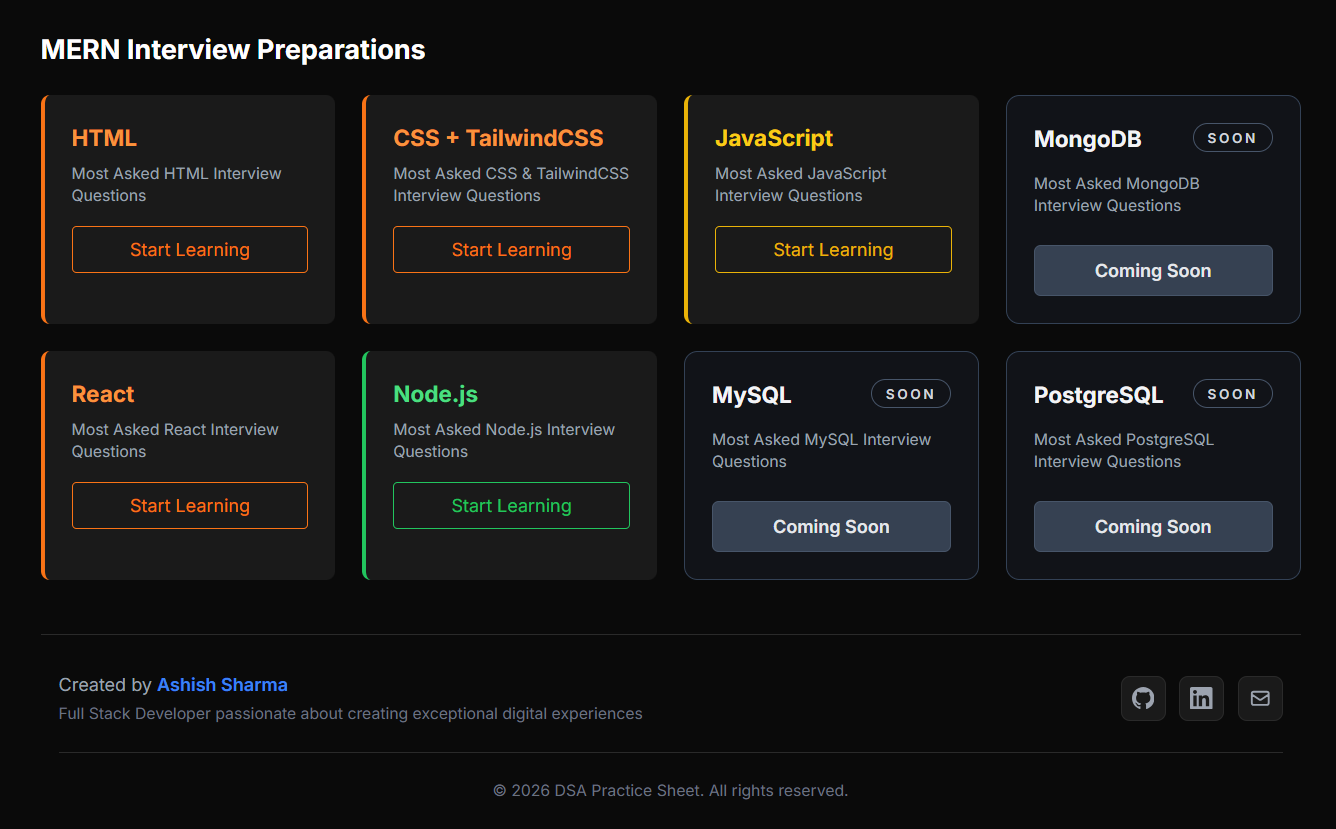This screenshot has height=829, width=1336.
Task: Open the LinkedIn profile icon
Action: pos(1201,699)
